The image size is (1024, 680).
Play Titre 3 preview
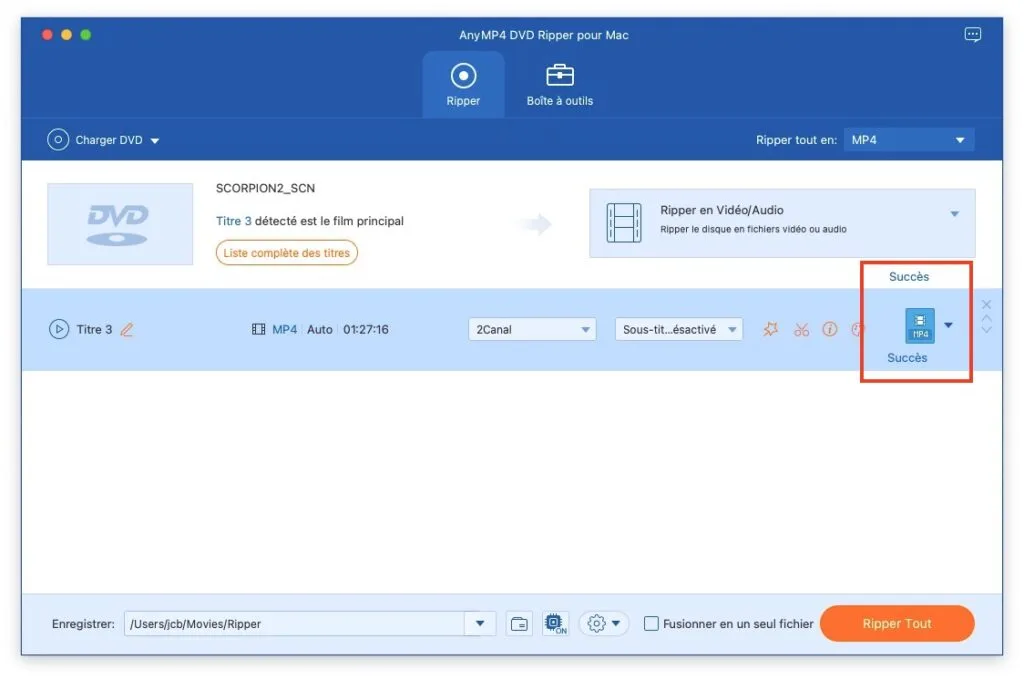pyautogui.click(x=59, y=329)
